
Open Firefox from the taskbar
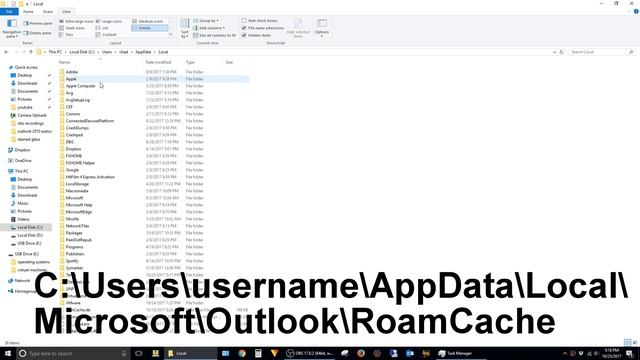[x=361, y=353]
